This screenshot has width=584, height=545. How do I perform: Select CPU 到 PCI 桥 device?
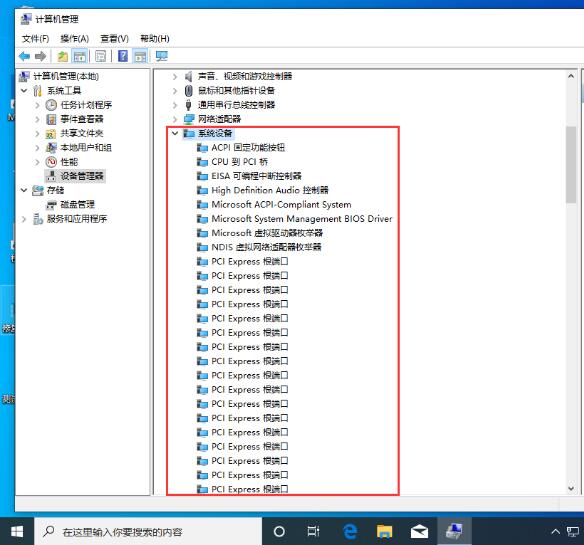(240, 162)
